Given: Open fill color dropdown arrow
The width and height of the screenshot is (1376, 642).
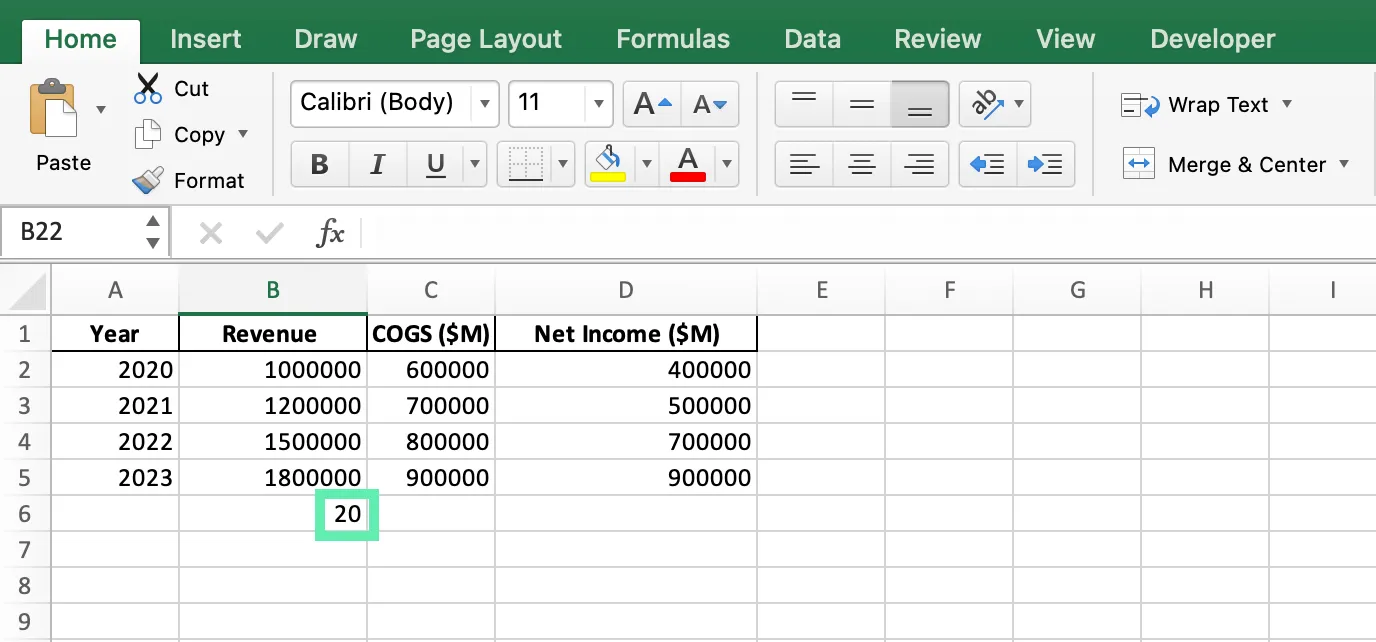Looking at the screenshot, I should tap(646, 164).
